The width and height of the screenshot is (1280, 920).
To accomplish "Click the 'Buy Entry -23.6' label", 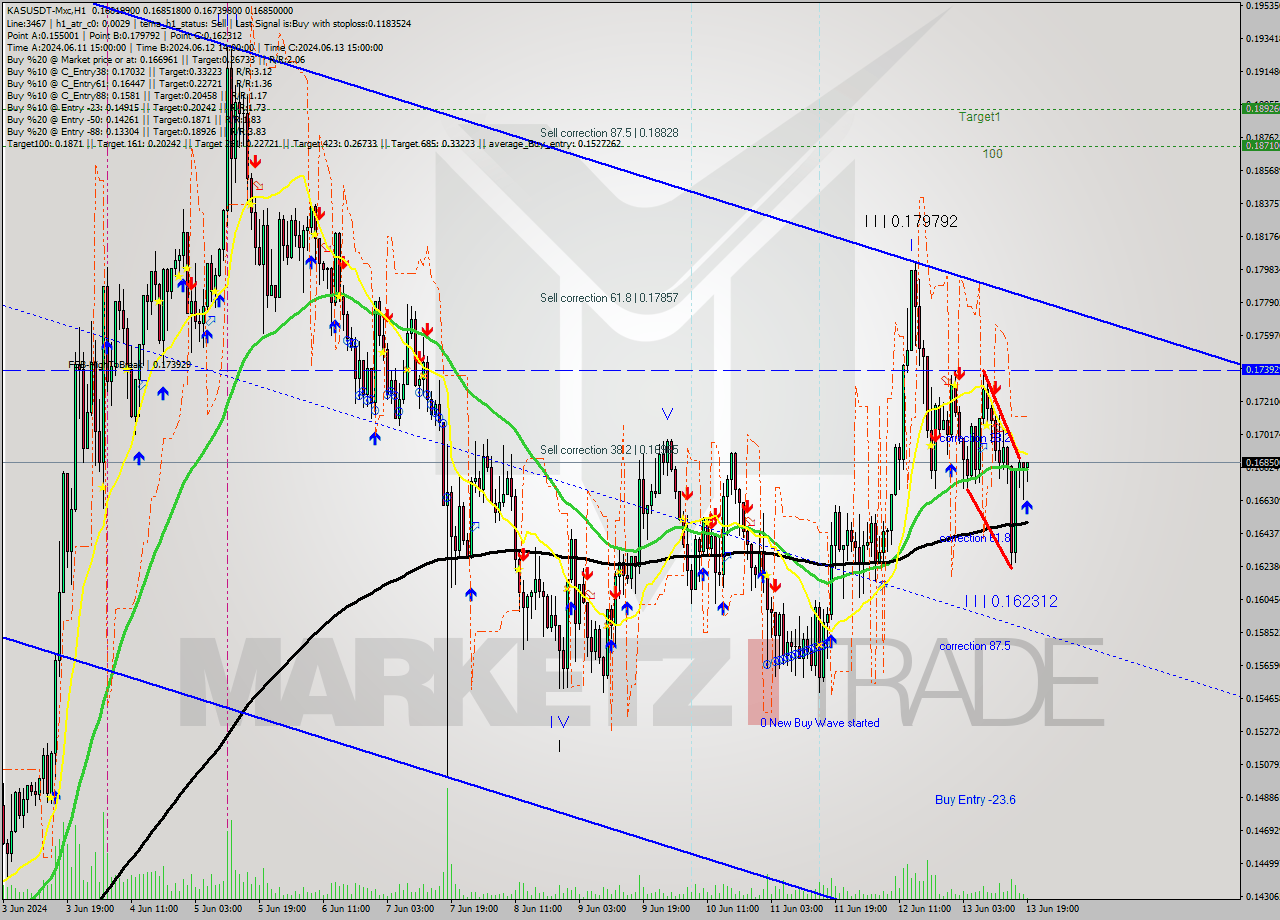I will [976, 799].
